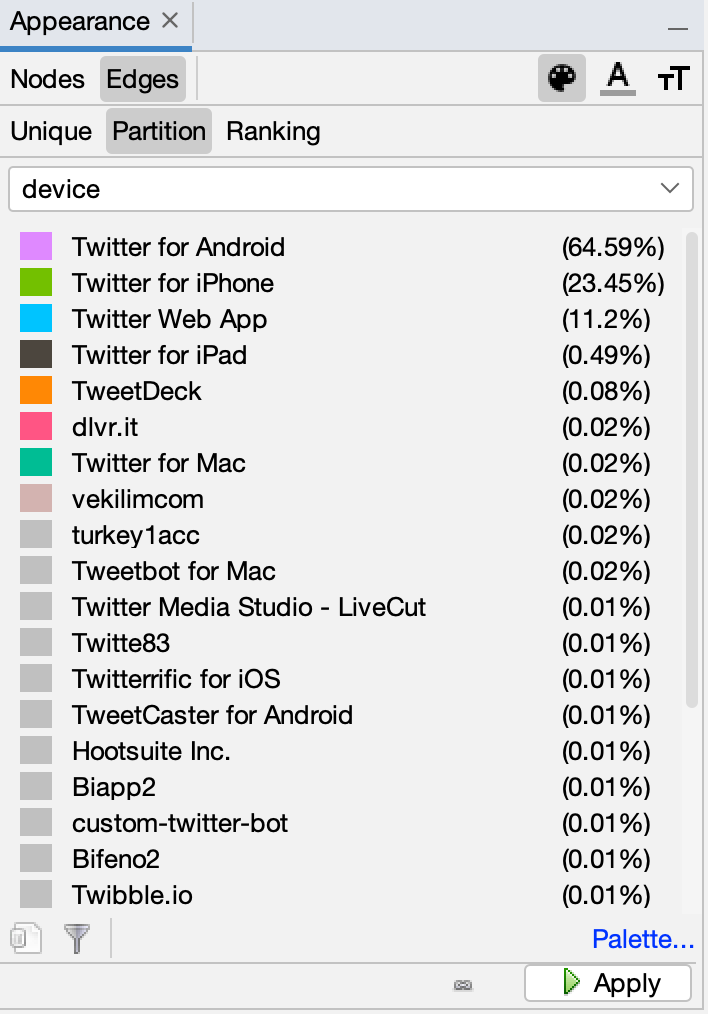The image size is (708, 1014).
Task: Open the Palette... link
Action: 643,939
